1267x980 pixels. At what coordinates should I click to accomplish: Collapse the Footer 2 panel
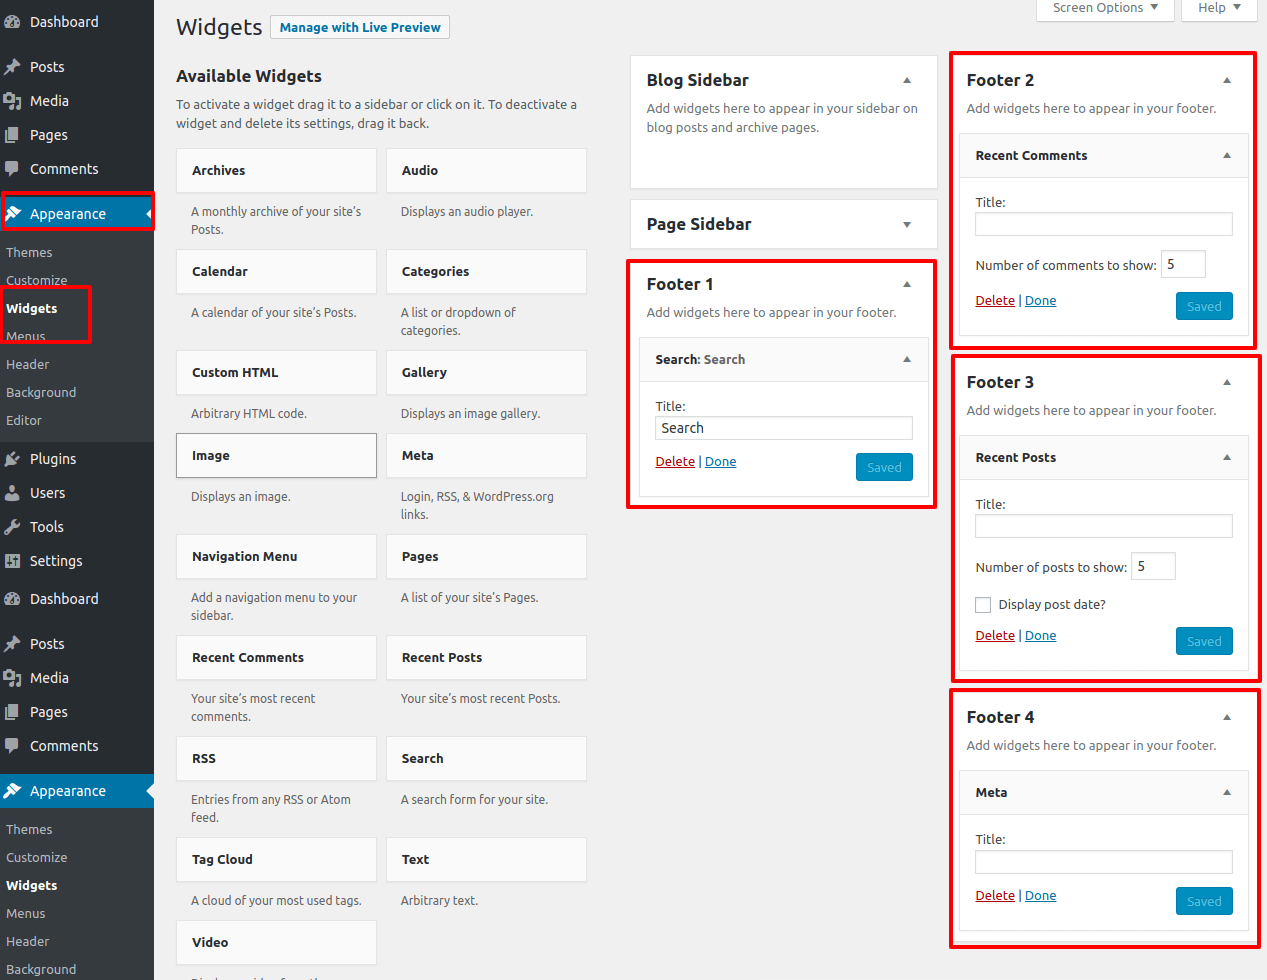click(x=1227, y=80)
